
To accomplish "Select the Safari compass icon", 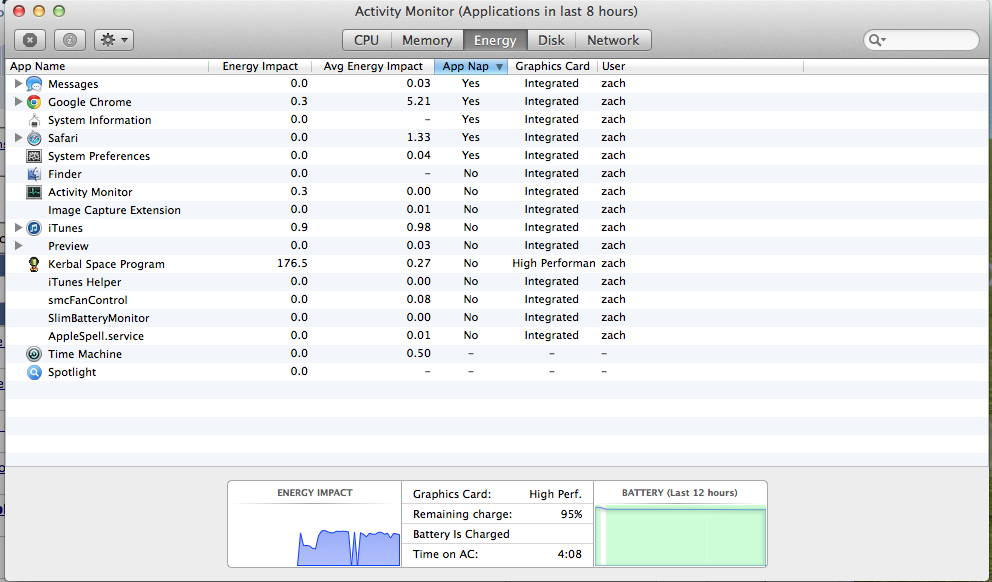I will 34,138.
